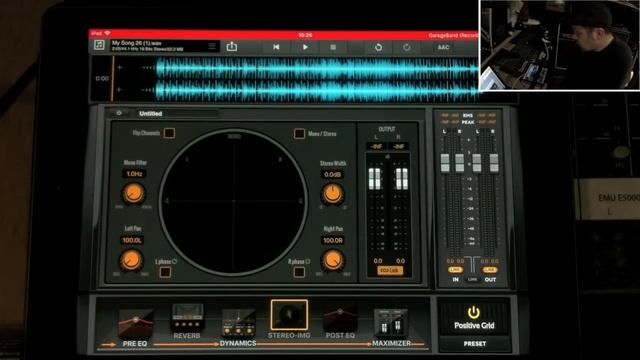Open the AAC format selector
The width and height of the screenshot is (640, 360).
[x=444, y=47]
